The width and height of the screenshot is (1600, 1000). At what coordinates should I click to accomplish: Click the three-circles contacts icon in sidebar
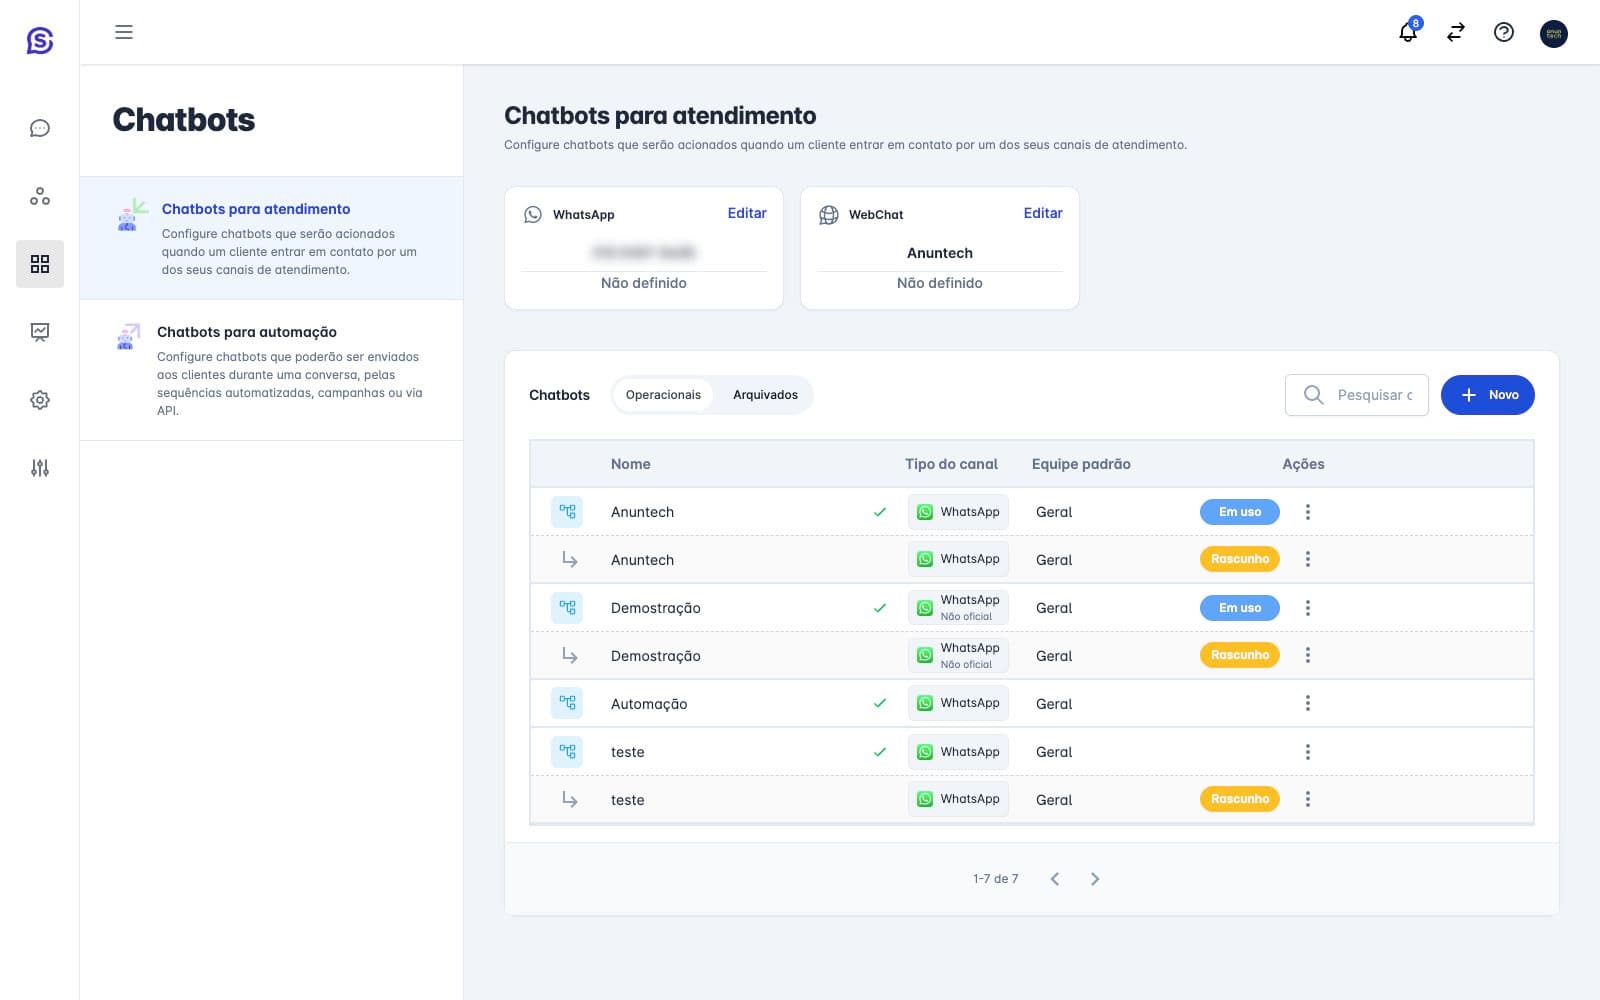pos(40,196)
